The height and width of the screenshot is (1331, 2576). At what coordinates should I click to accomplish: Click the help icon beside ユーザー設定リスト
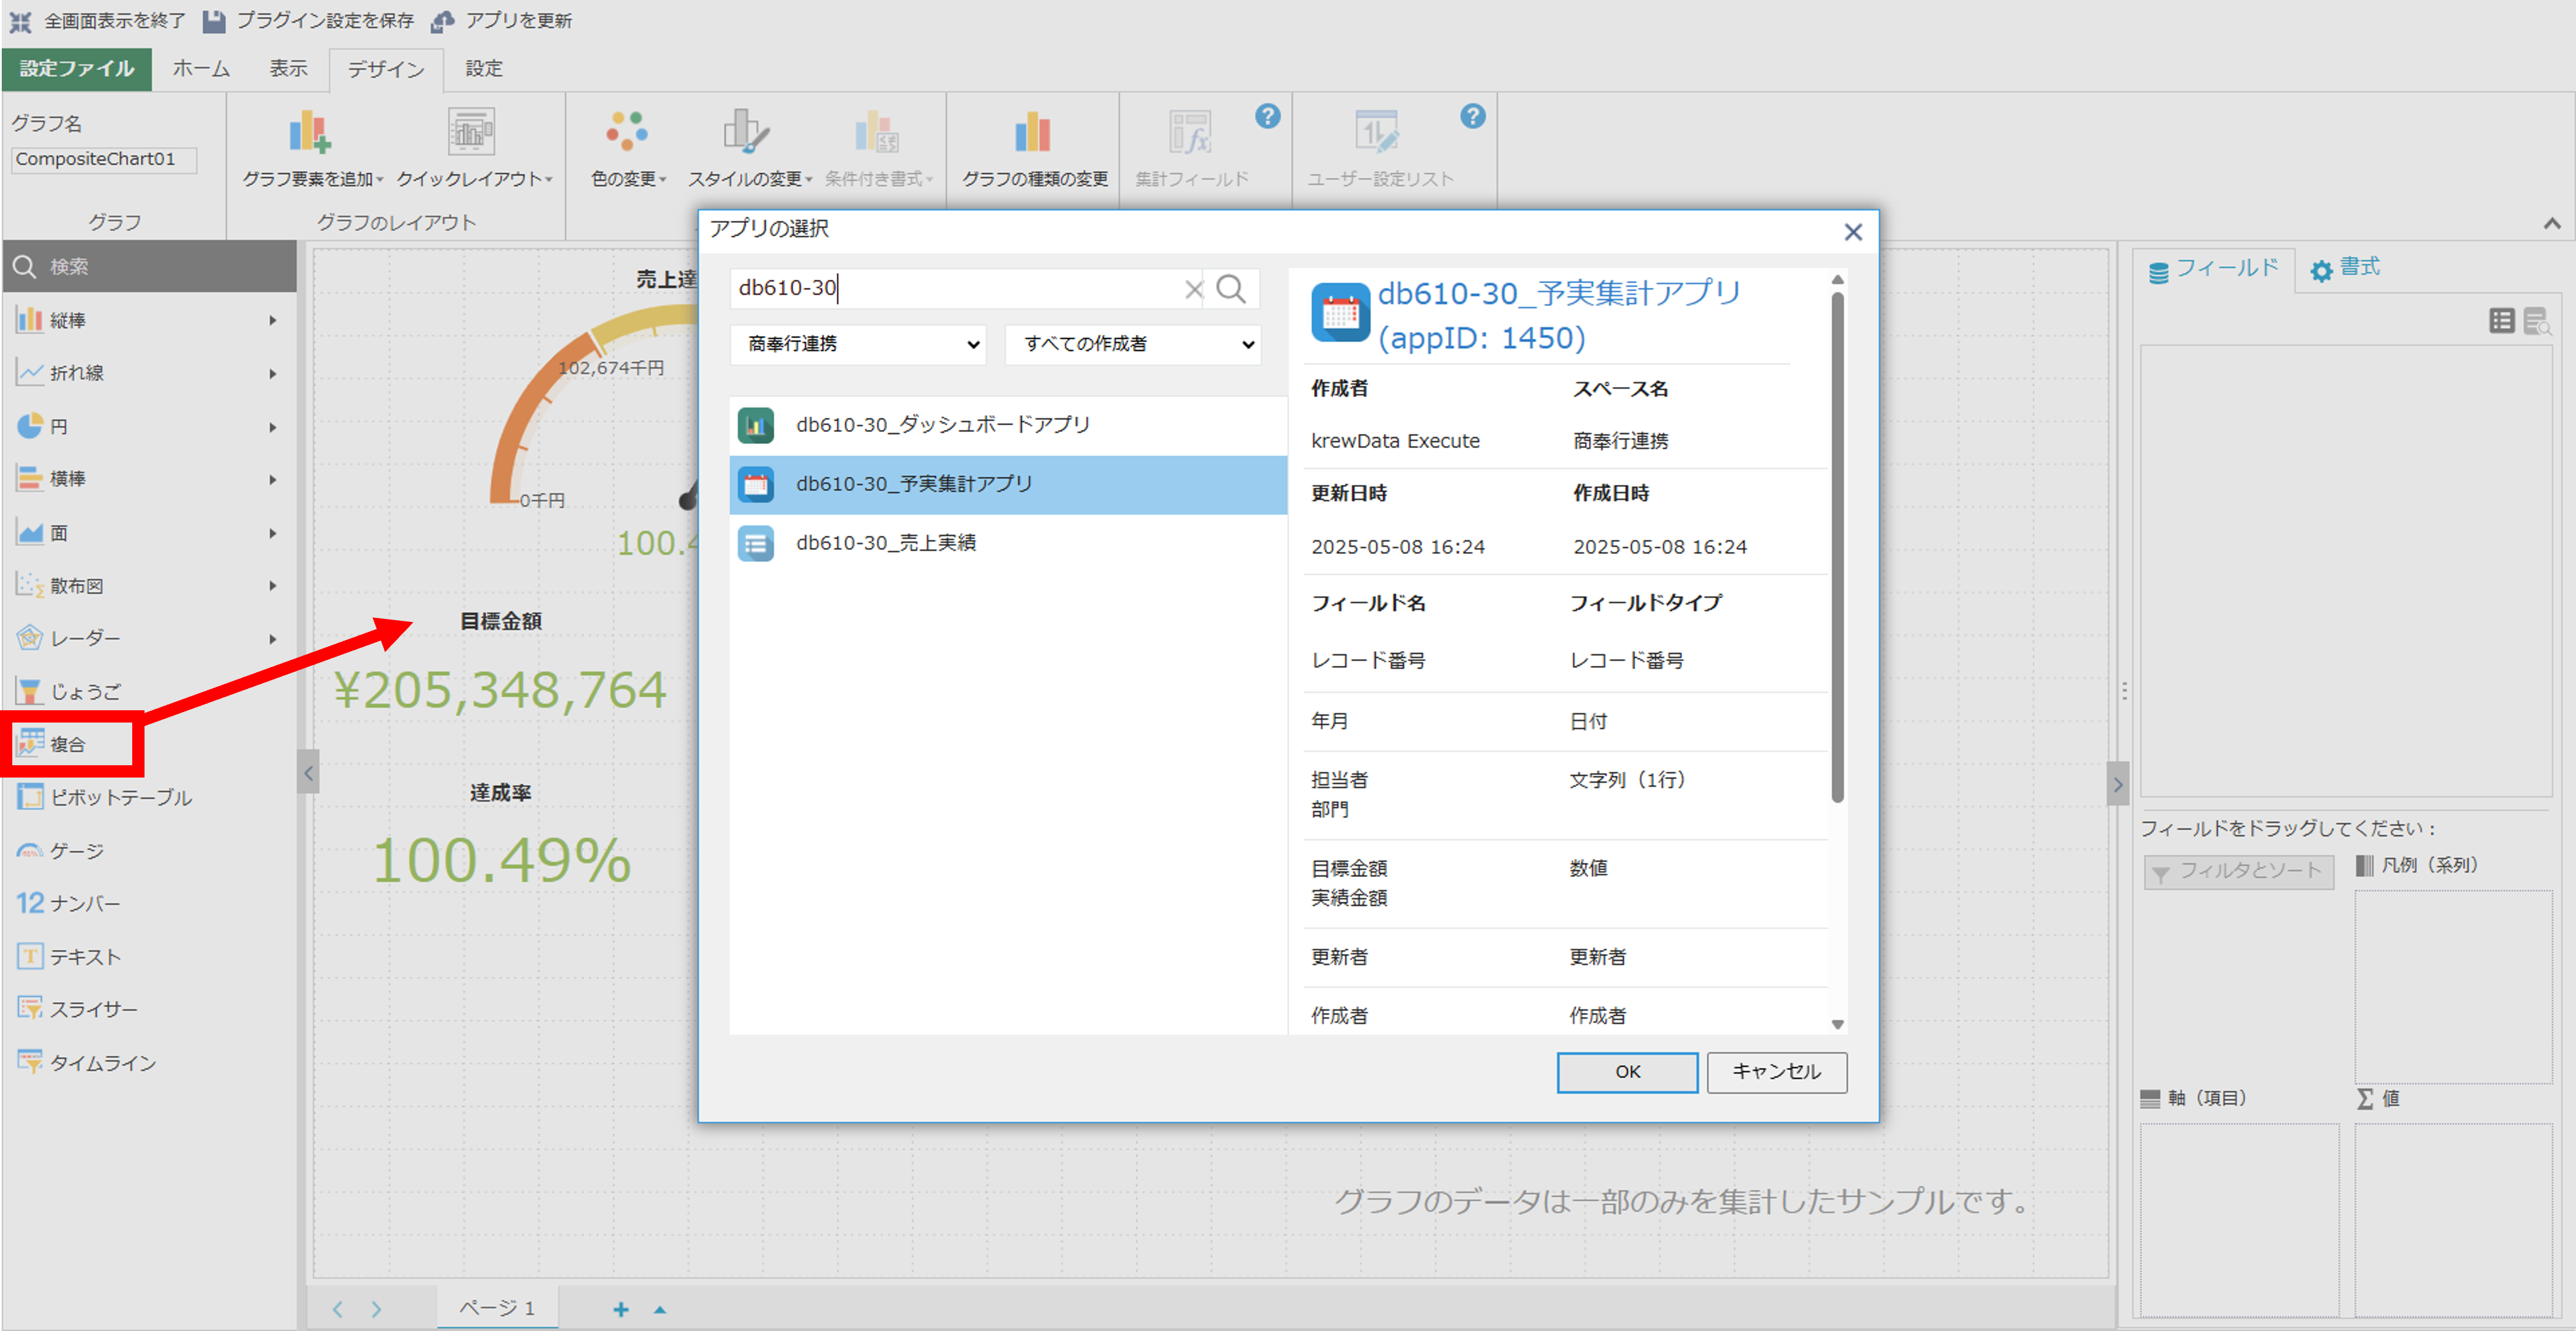1472,116
